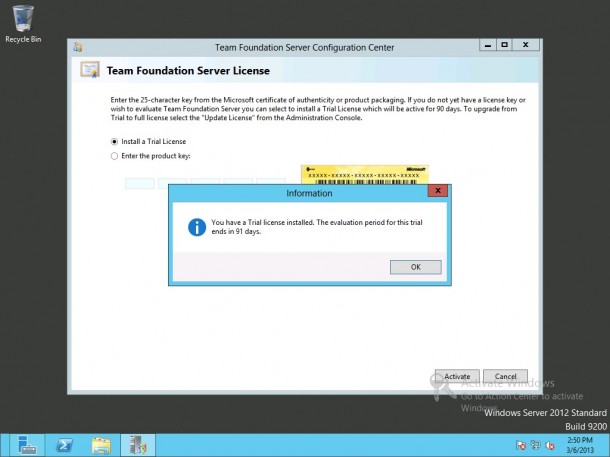Click the muted volume tray icon
Viewport: 610px width, 457px height.
coord(550,445)
